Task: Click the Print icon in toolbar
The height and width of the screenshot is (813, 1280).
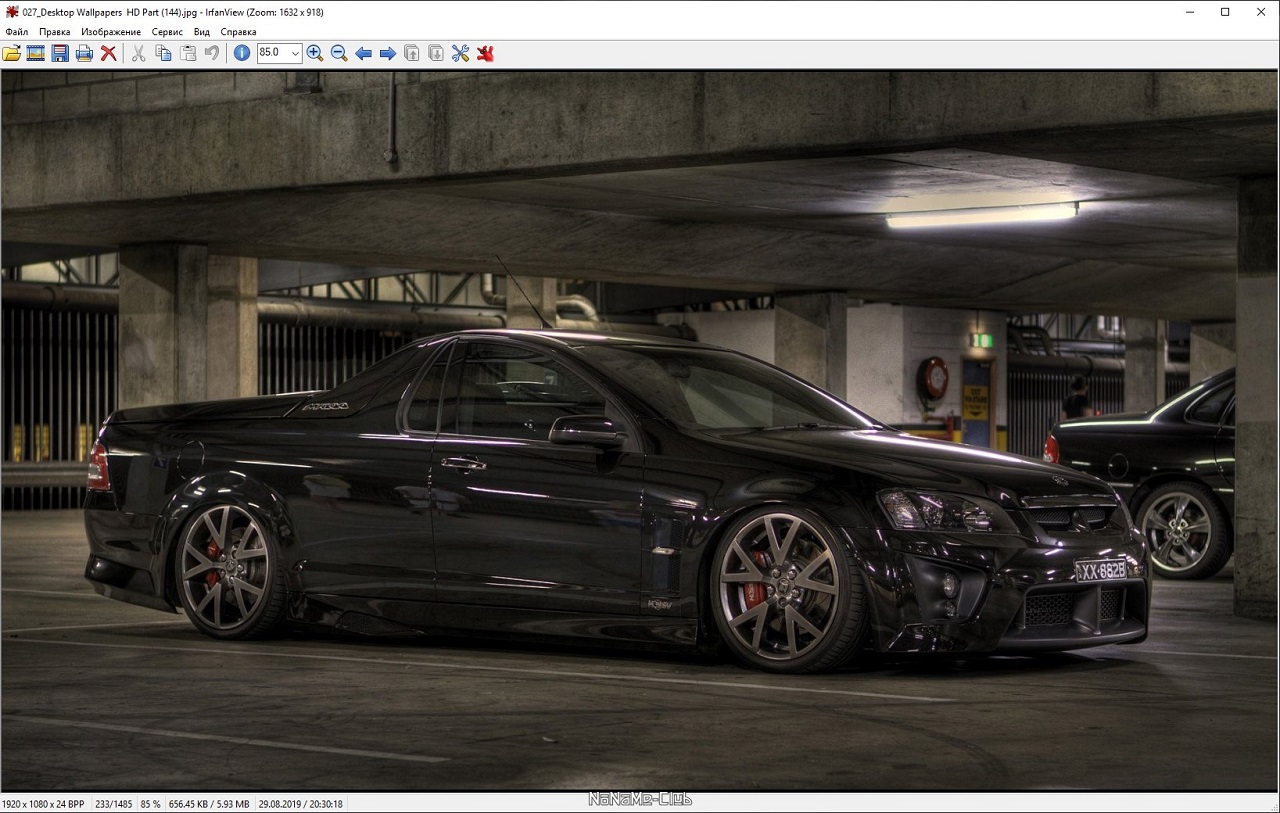Action: click(x=84, y=54)
